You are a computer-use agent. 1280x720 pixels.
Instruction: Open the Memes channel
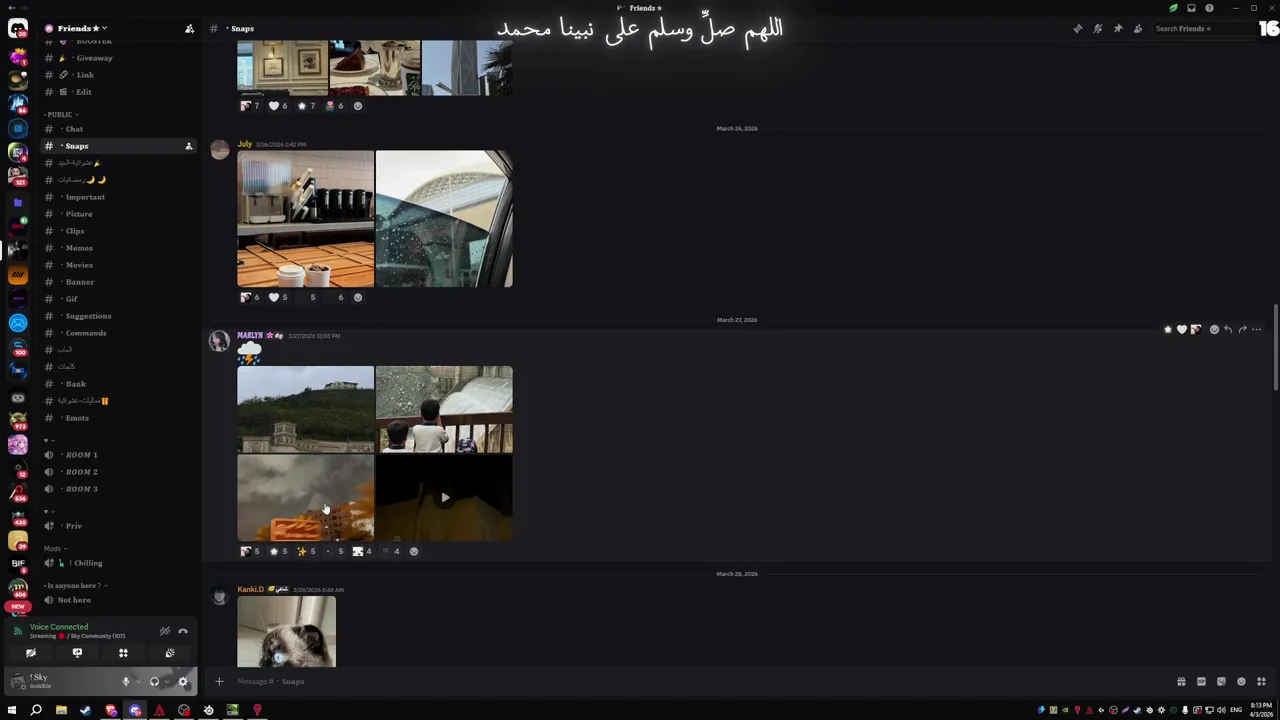tap(118, 248)
